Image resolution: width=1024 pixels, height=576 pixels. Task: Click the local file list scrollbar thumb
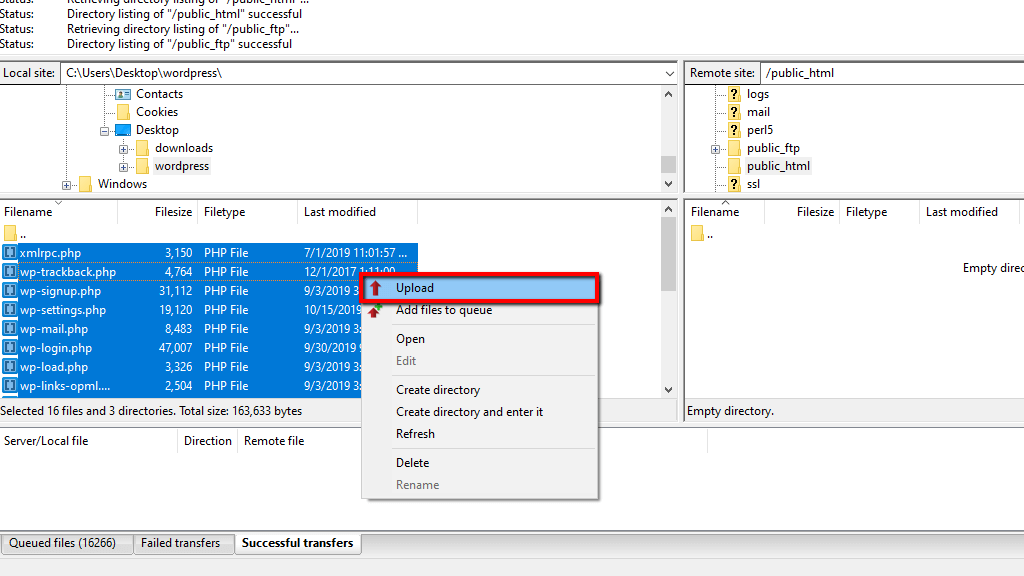[x=668, y=254]
